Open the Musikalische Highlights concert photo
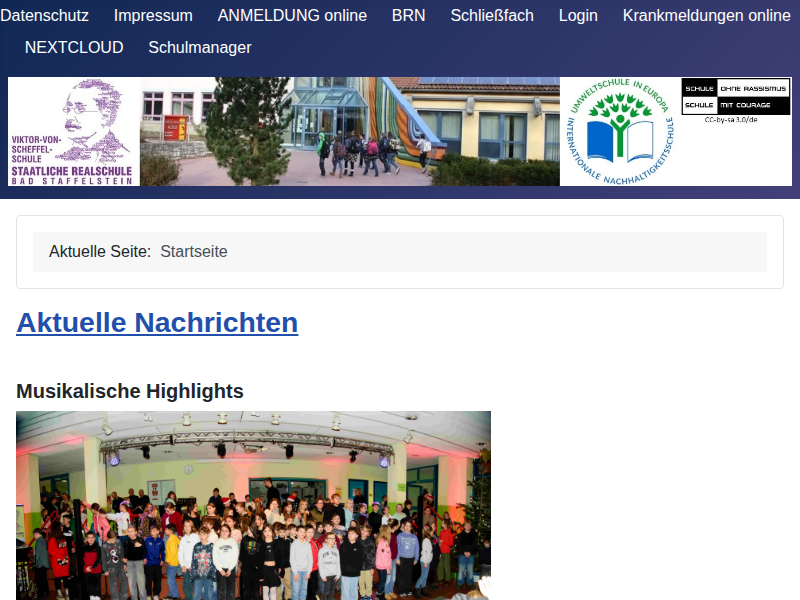The height and width of the screenshot is (600, 800). 253,505
